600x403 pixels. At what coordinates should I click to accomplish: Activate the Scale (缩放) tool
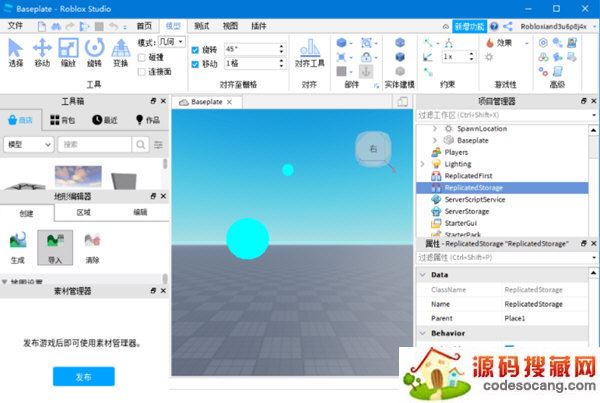pyautogui.click(x=68, y=53)
